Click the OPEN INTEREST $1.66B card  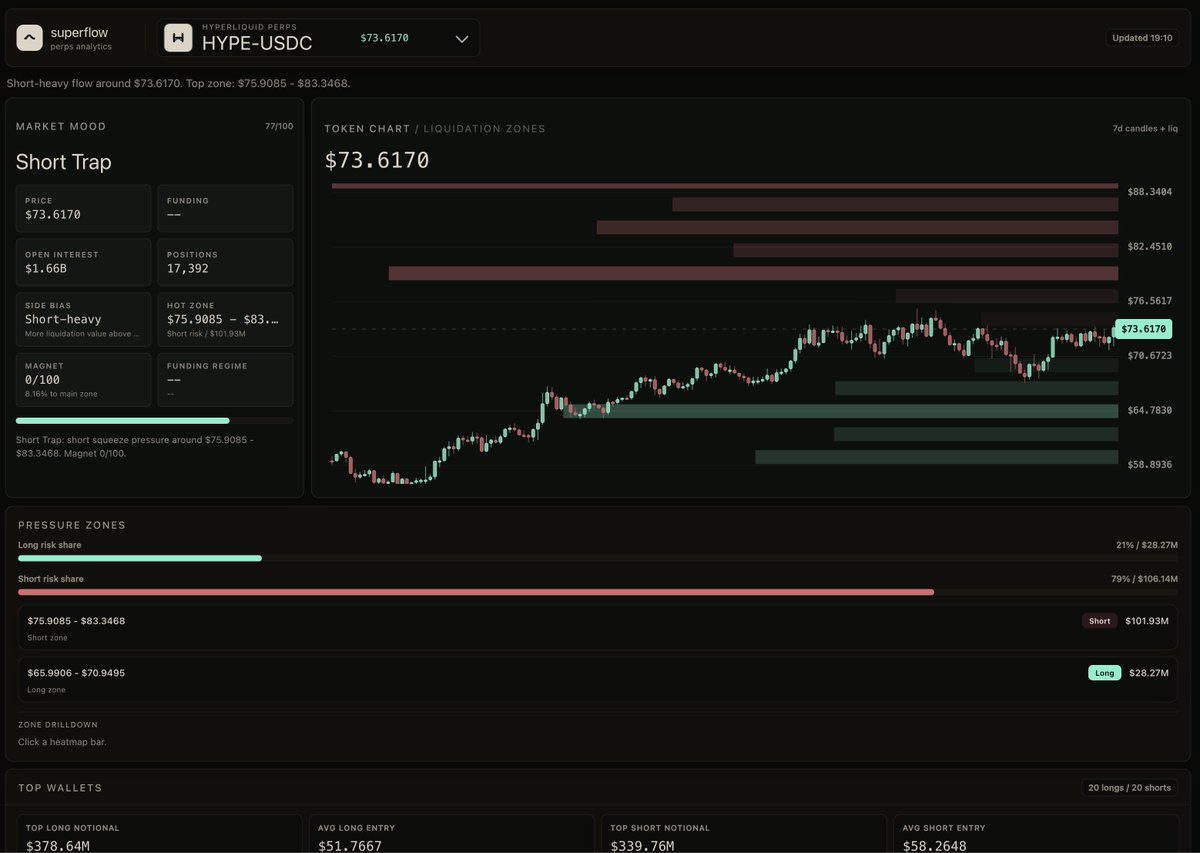(83, 262)
